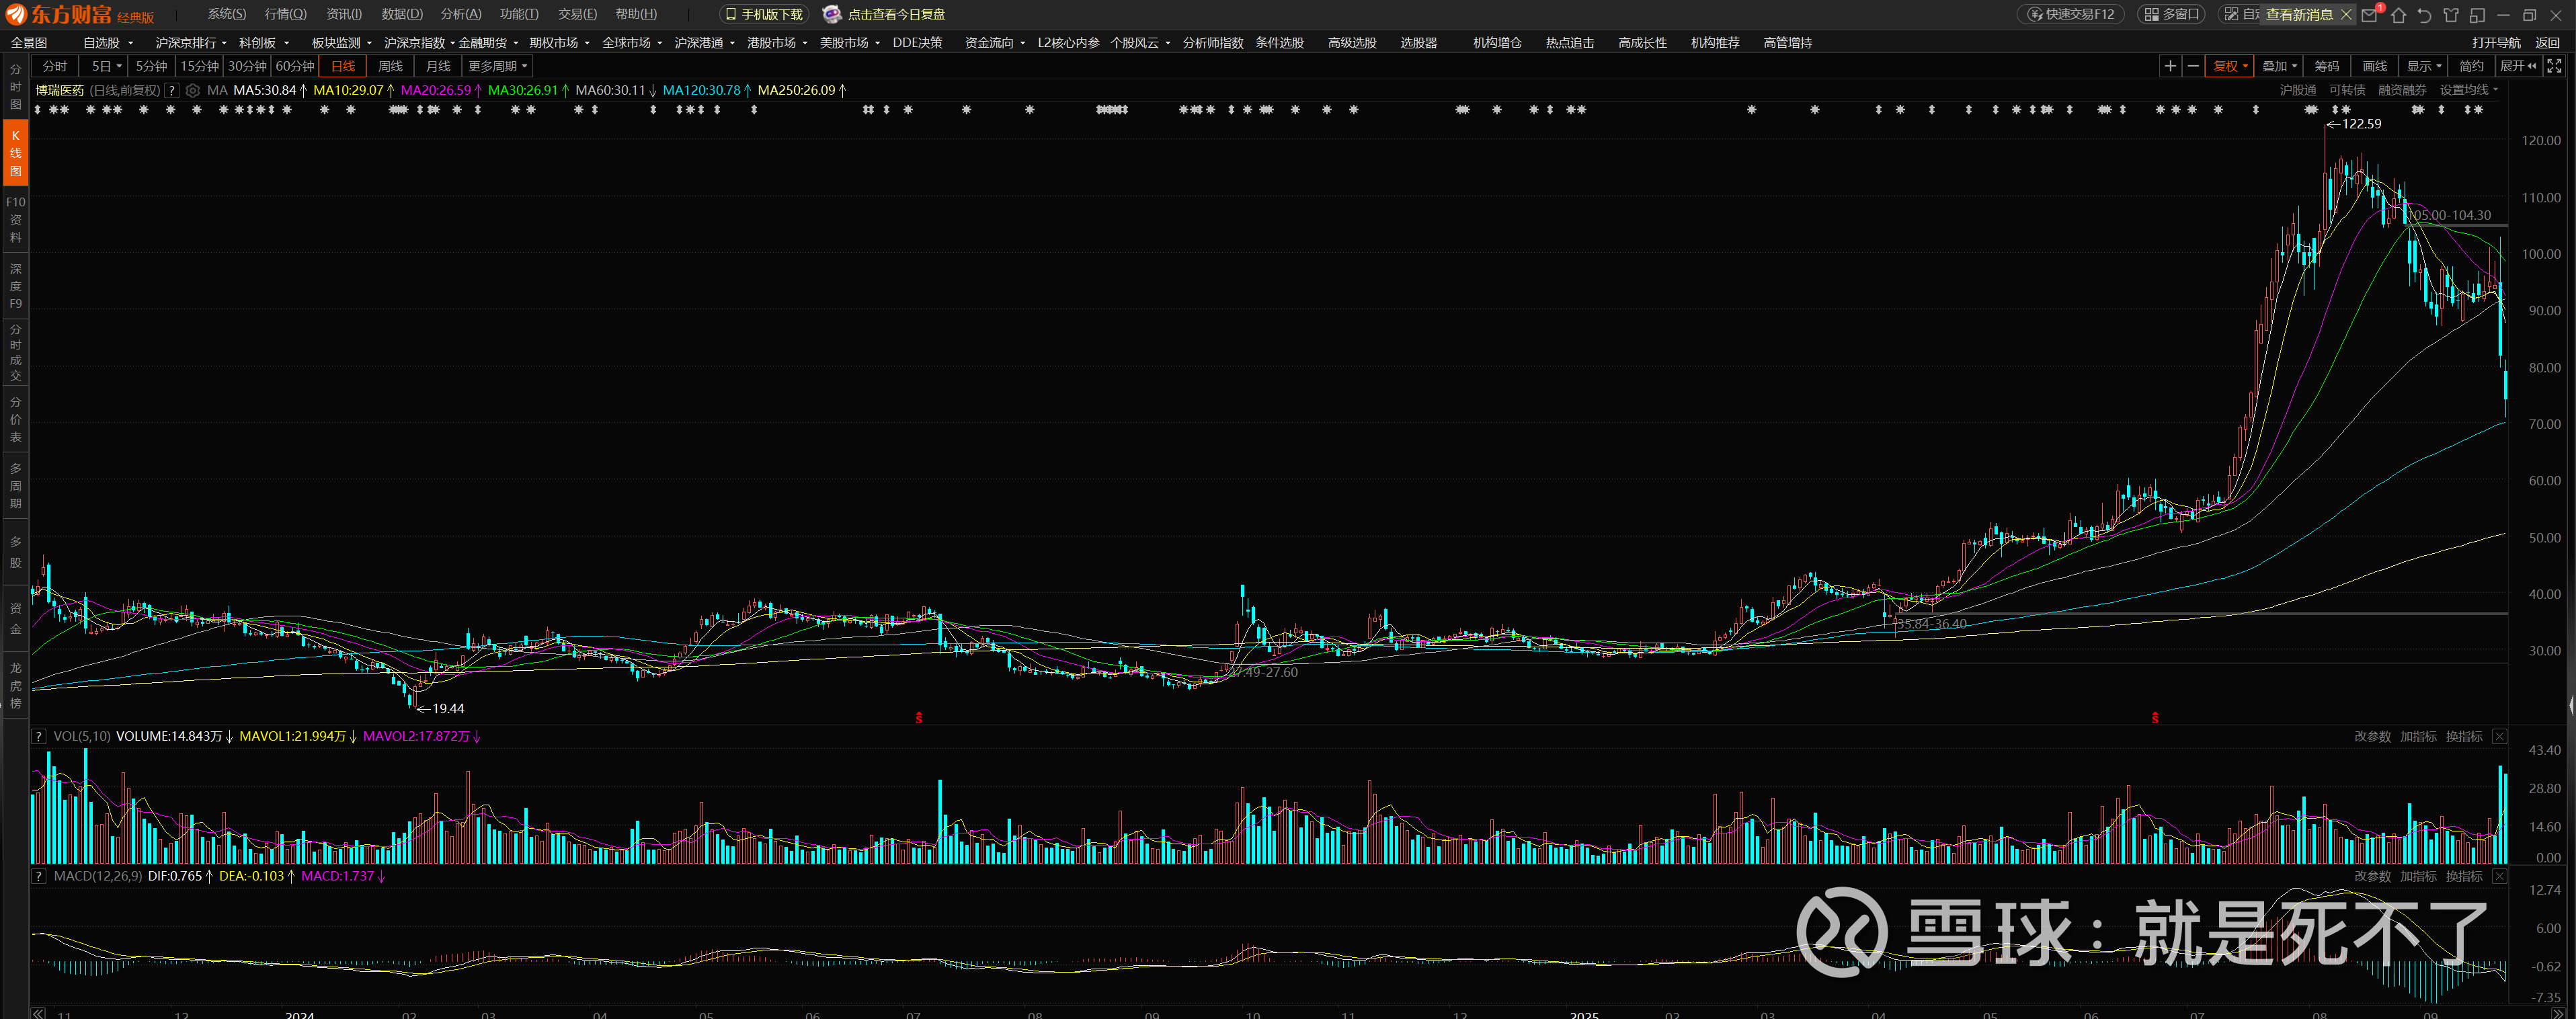Screen dimensions: 2576x1019
Task: Switch to the 周线 weekly tab
Action: [x=390, y=66]
